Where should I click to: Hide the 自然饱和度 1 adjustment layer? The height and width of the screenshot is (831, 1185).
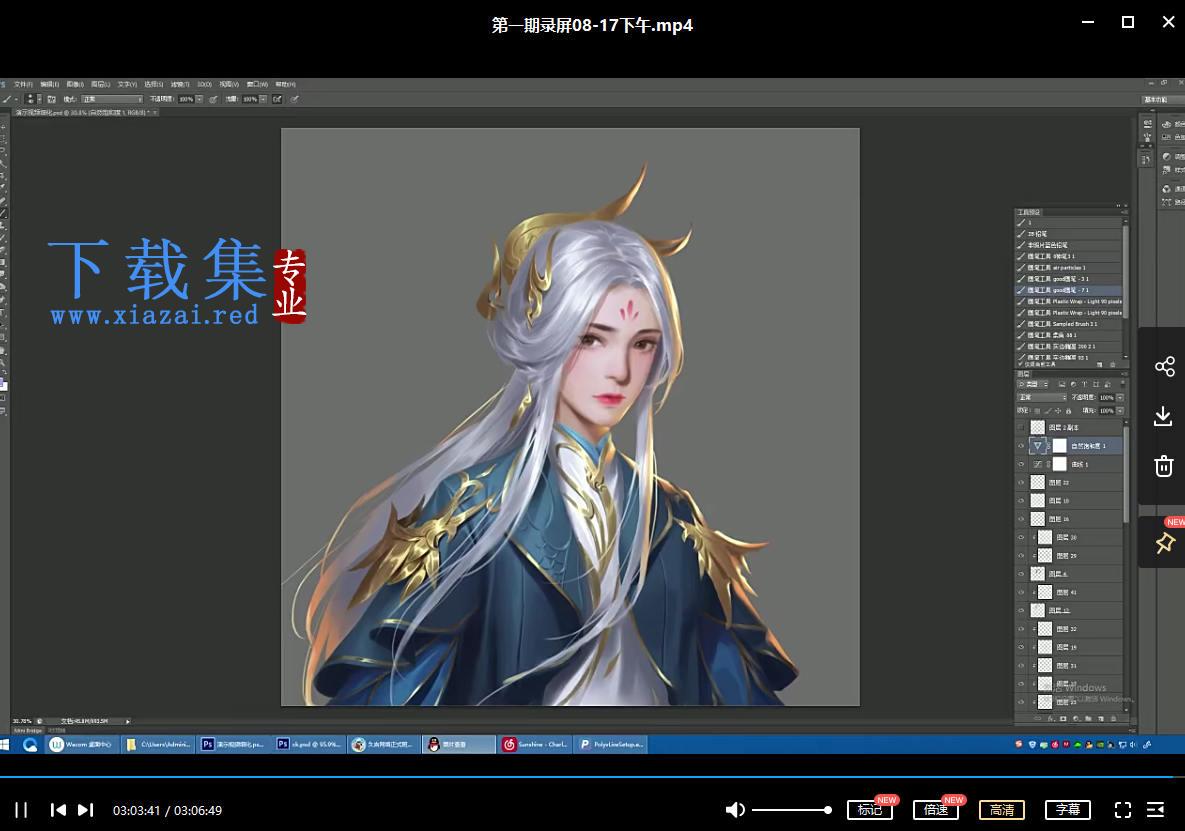tap(1022, 446)
